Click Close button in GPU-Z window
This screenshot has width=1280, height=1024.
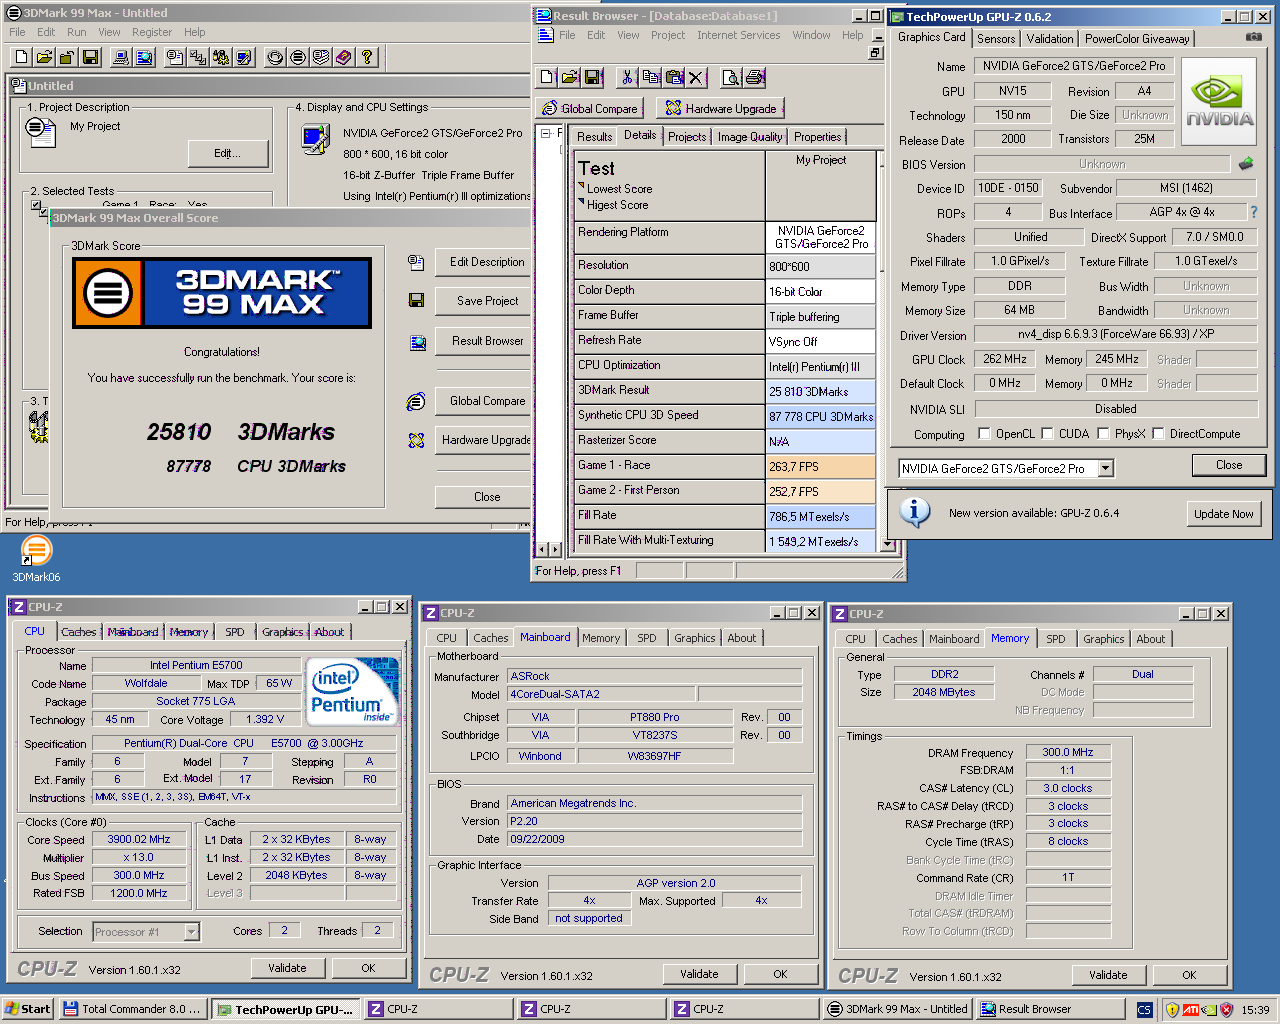coord(1229,465)
